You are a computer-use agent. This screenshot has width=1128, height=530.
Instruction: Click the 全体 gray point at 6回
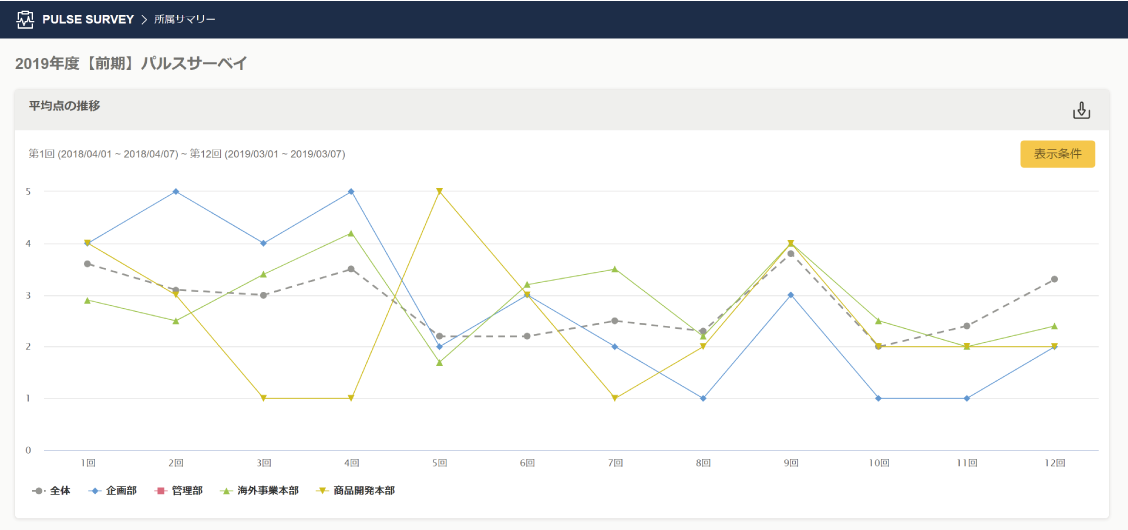click(x=527, y=336)
